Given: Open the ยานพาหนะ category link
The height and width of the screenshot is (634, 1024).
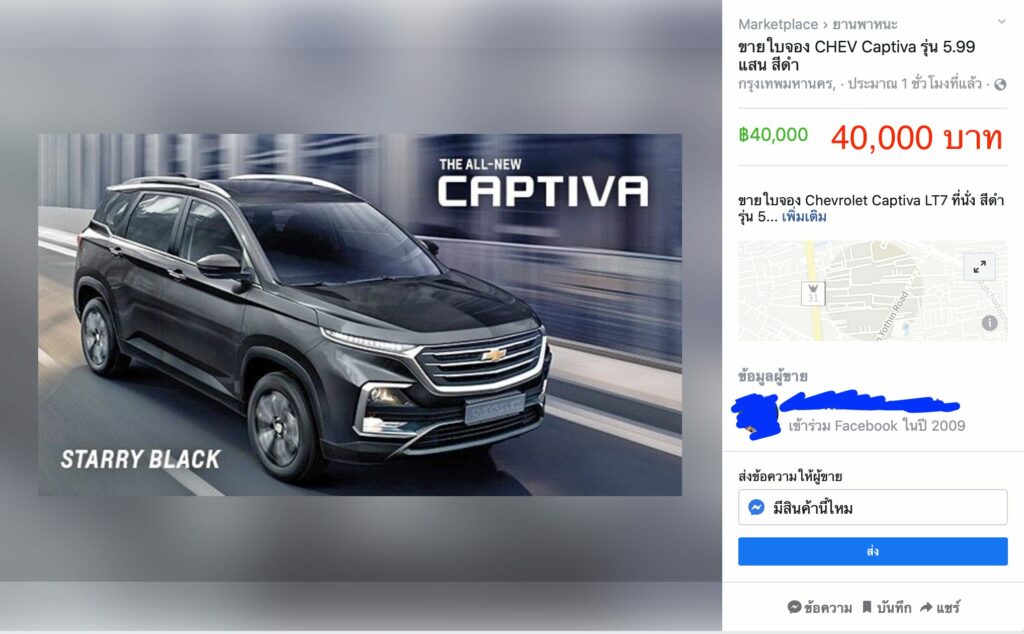Looking at the screenshot, I should coord(865,24).
